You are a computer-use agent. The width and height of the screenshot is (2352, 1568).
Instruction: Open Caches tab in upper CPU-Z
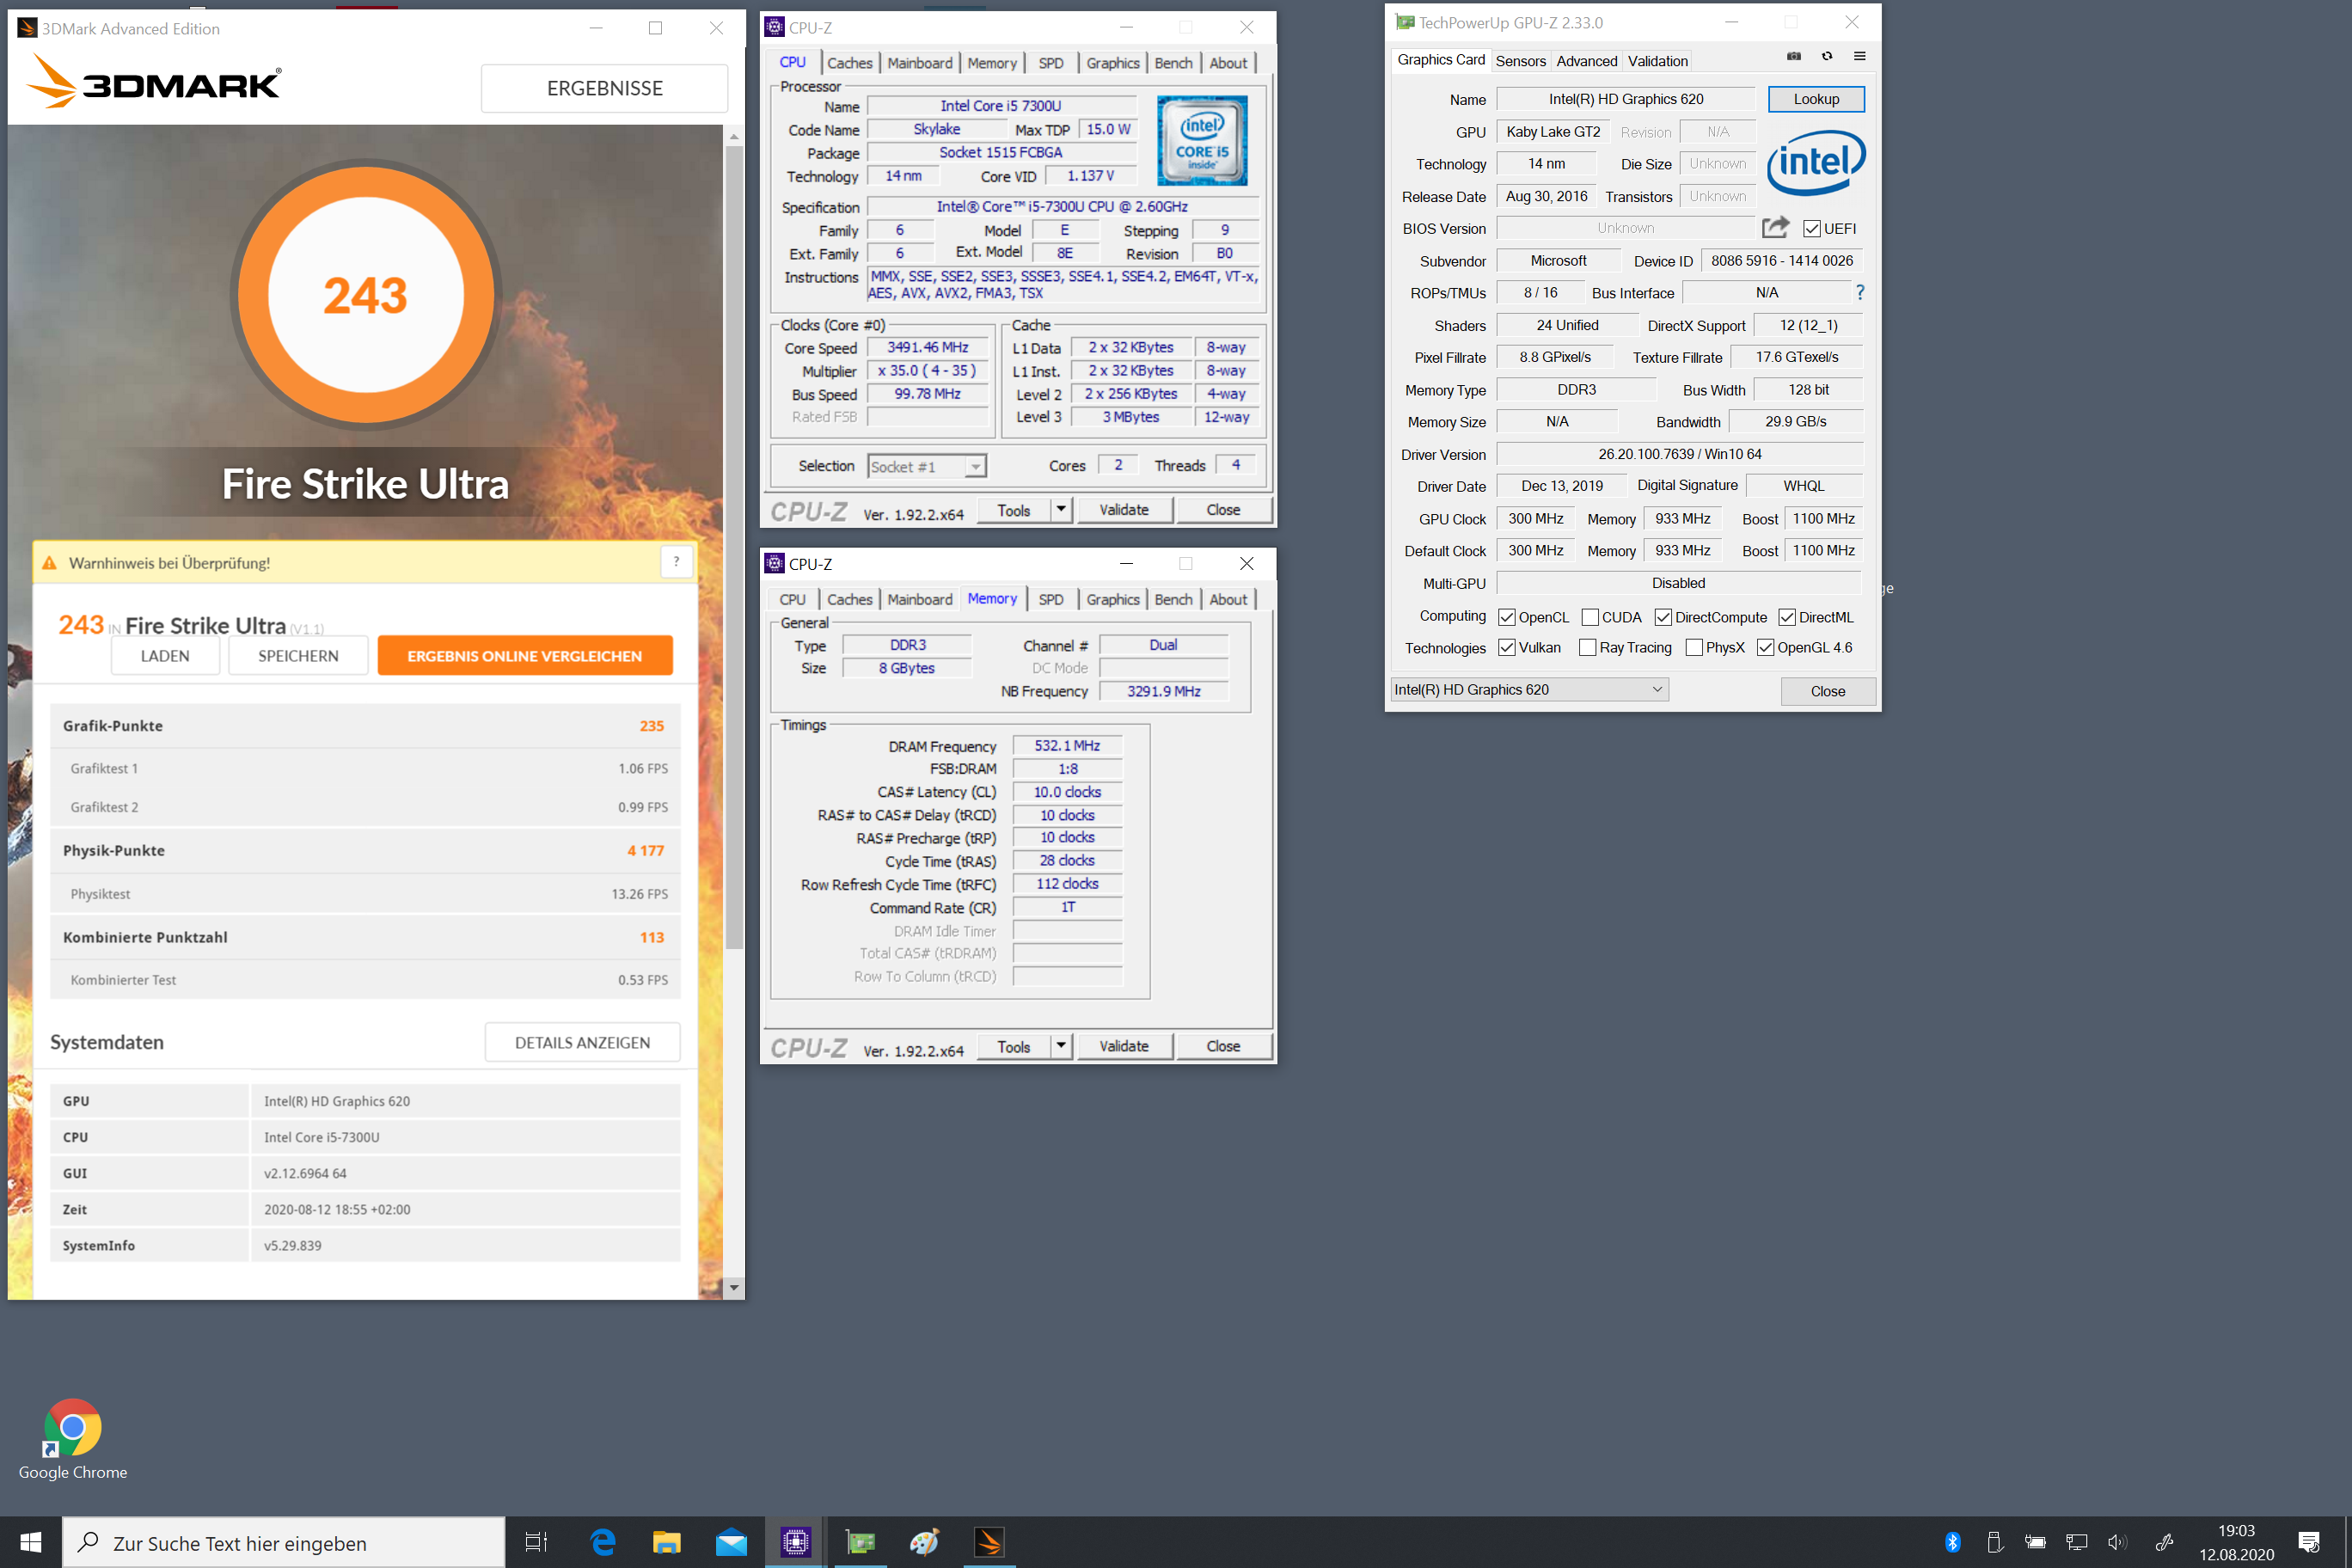849,63
